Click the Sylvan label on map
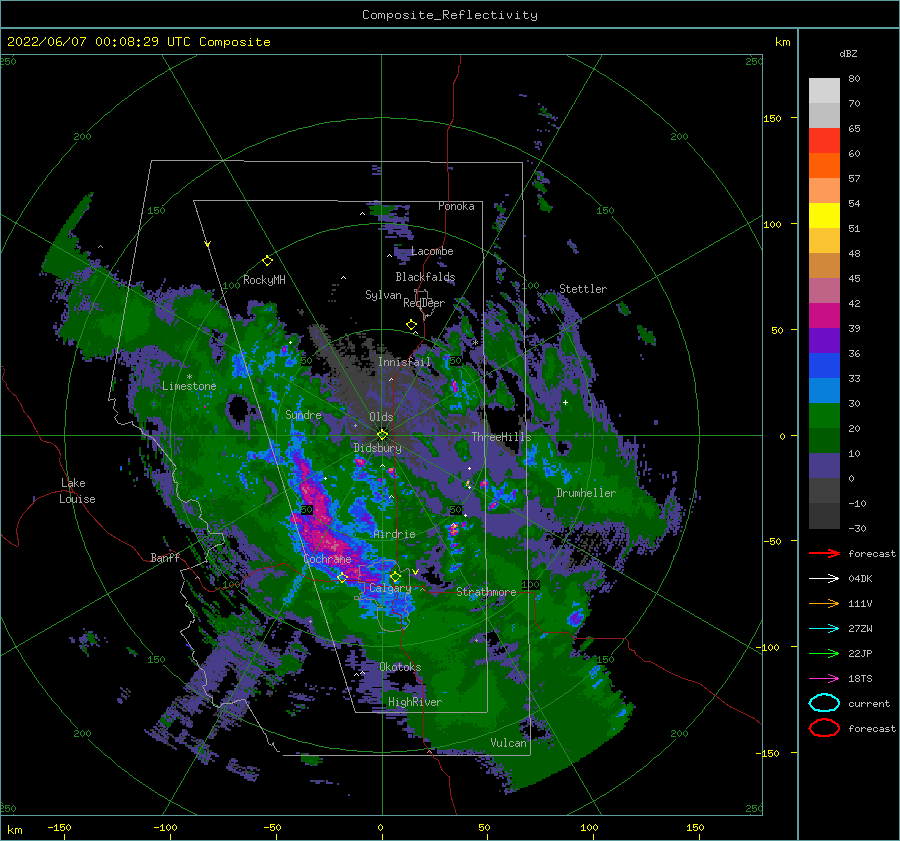This screenshot has width=900, height=841. tap(383, 295)
